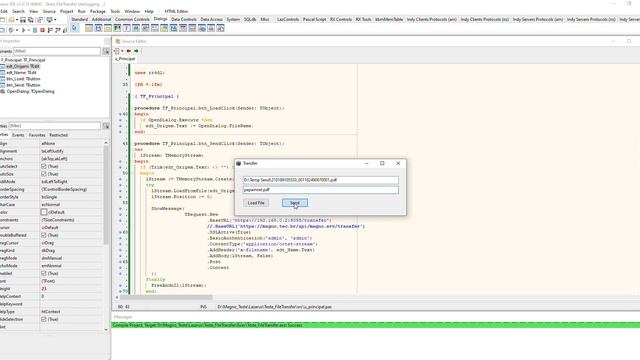Click the file name field in Transfer dialog
This screenshot has height=360, width=640.
tap(320, 190)
